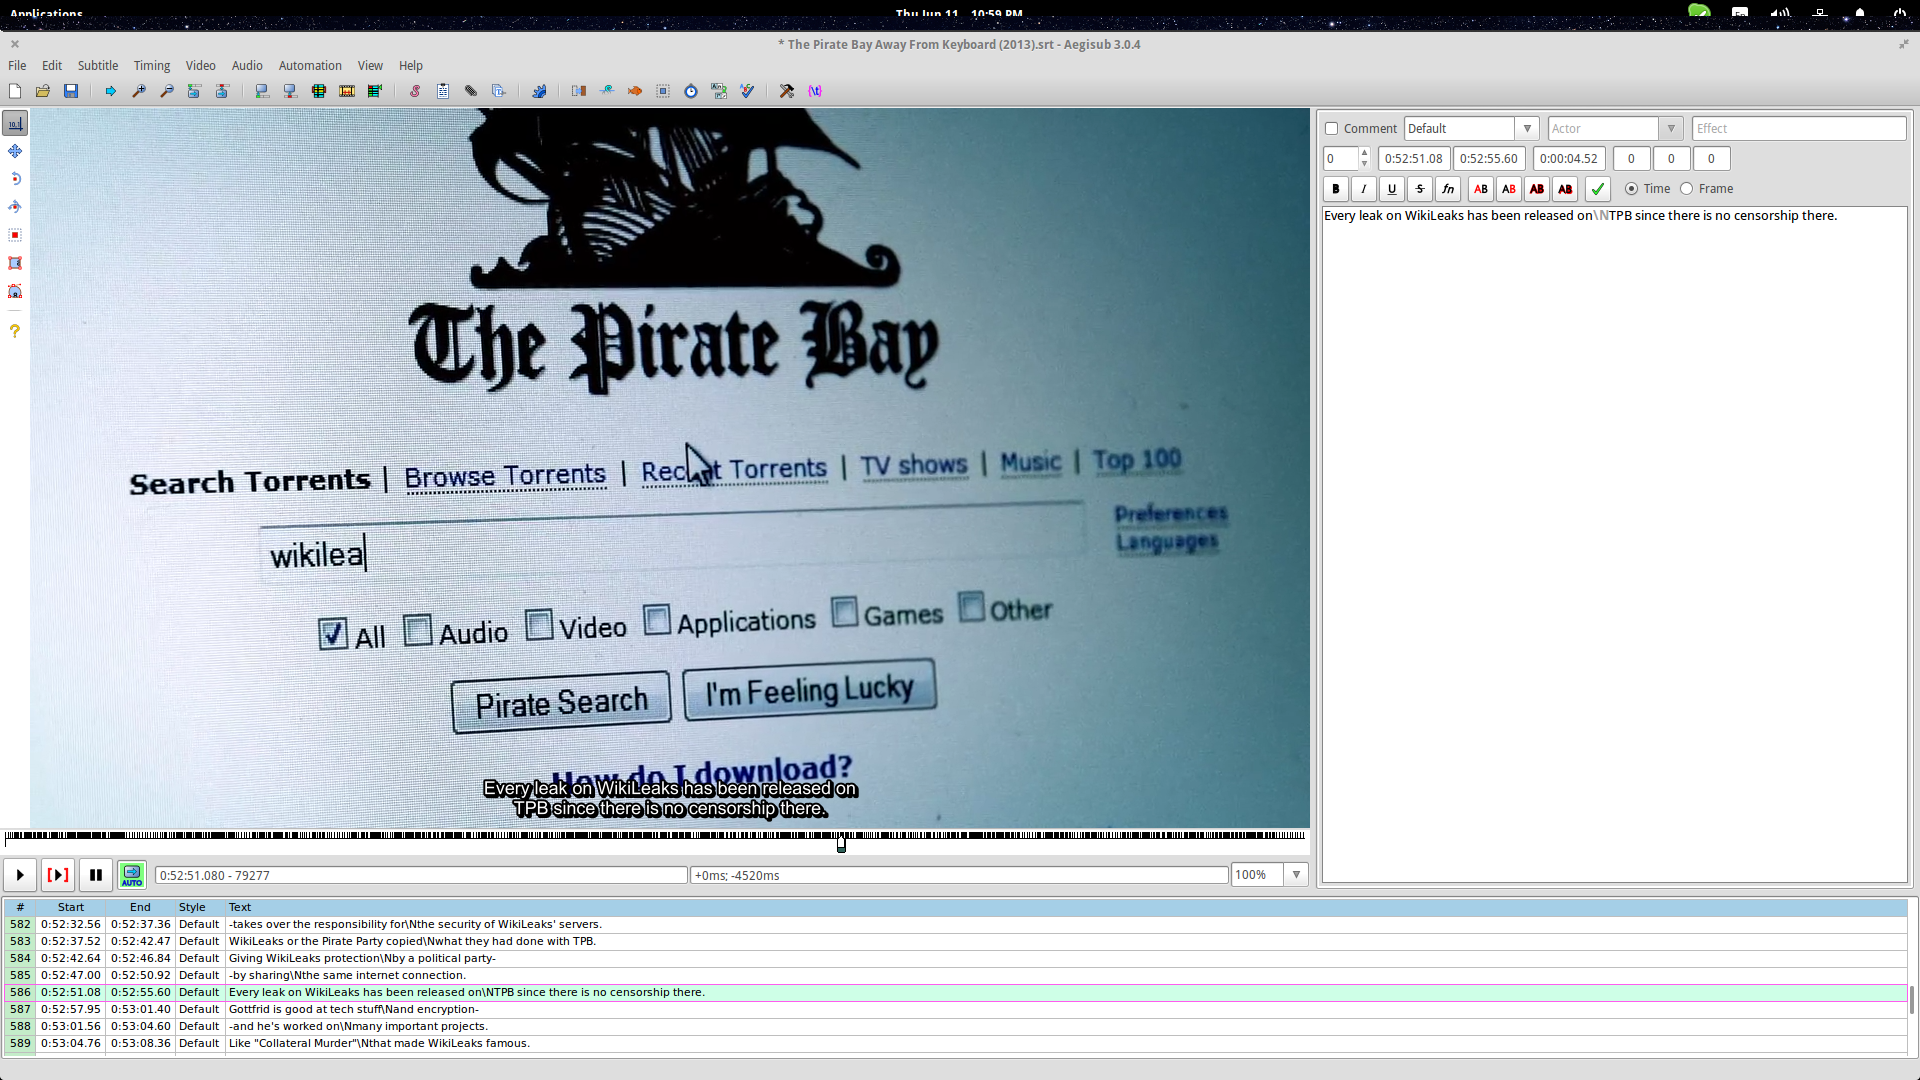Screen dimensions: 1920x1080
Task: Pick secondary color AB swatch
Action: click(x=1509, y=189)
